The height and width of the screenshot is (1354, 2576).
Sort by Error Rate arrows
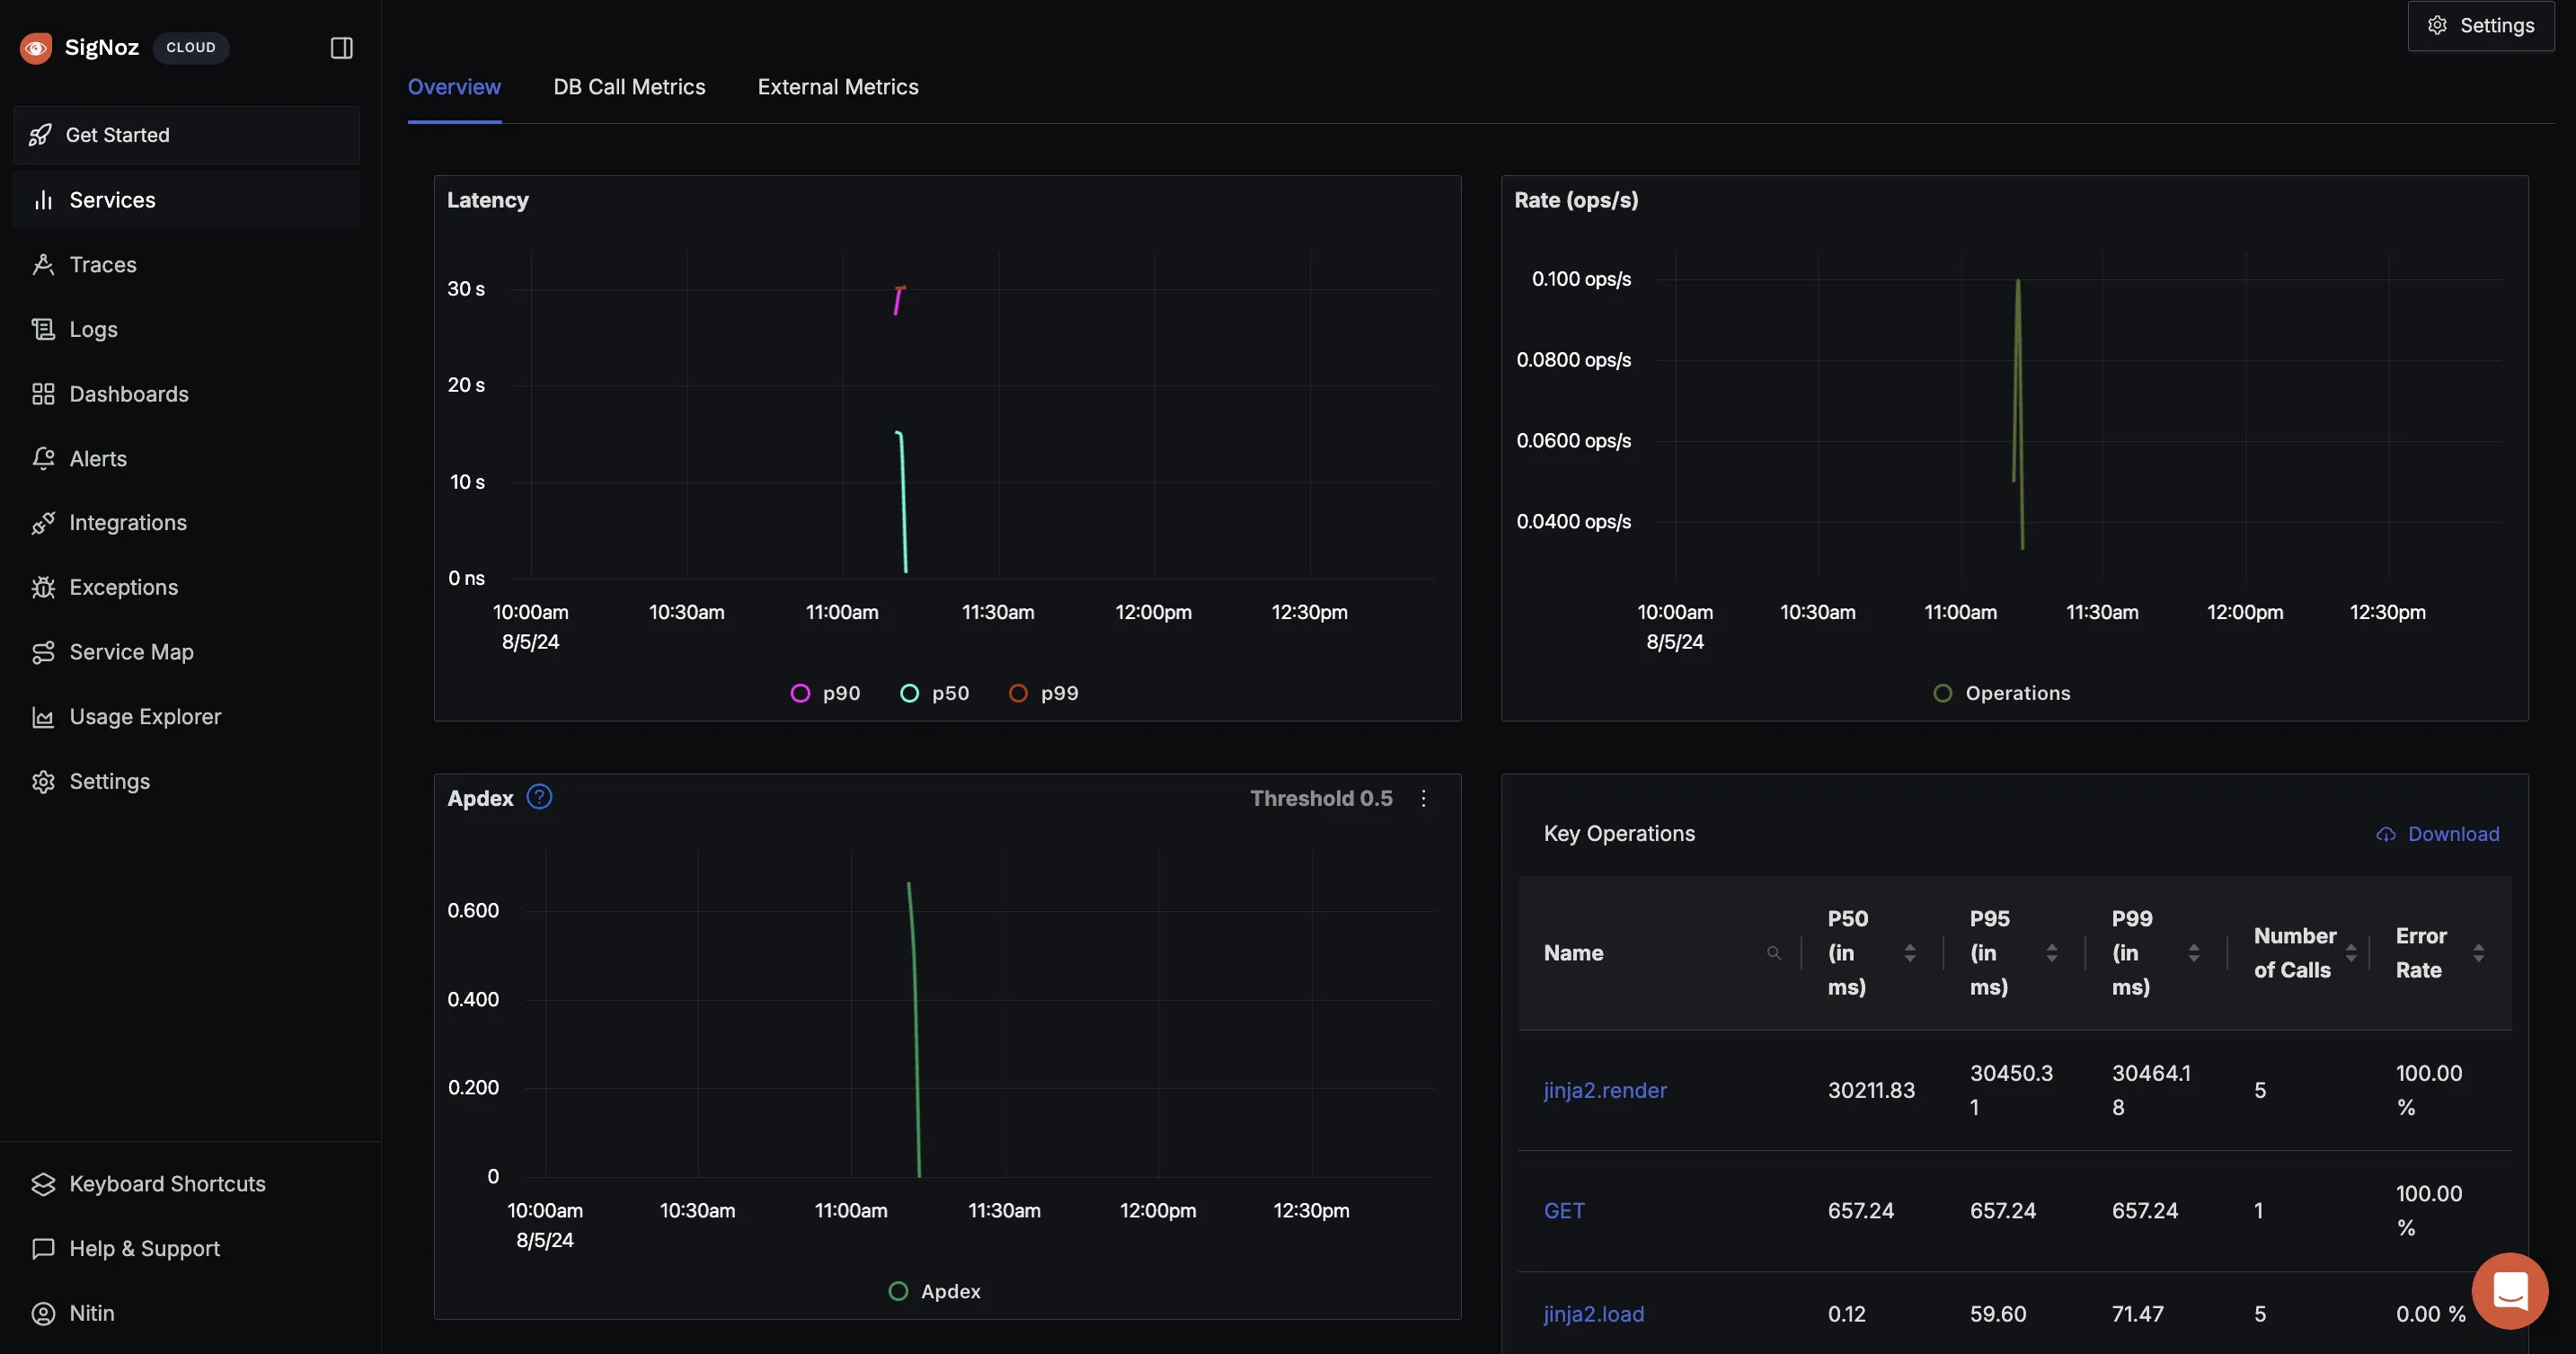2478,953
